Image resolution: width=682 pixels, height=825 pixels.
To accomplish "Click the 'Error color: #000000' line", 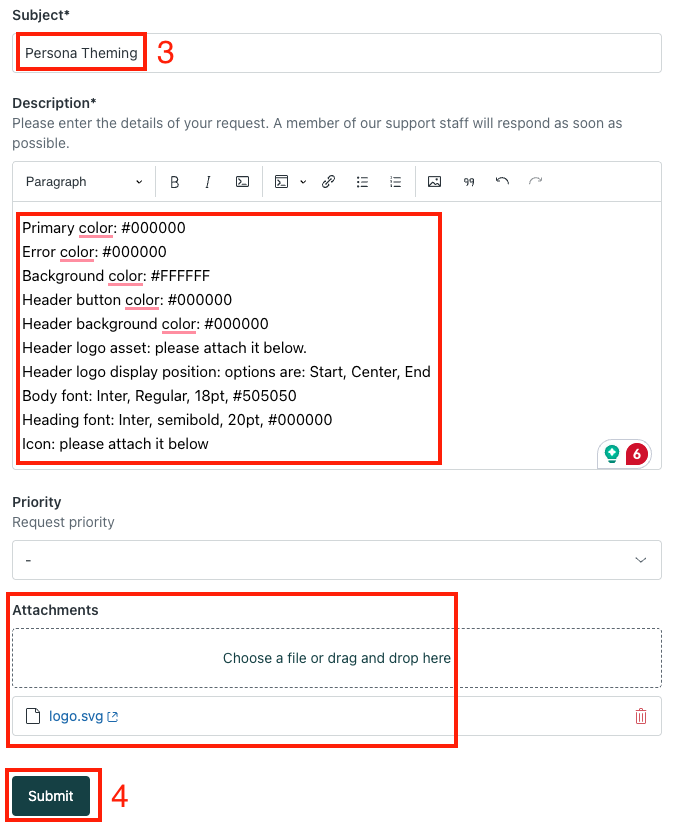I will tap(94, 252).
